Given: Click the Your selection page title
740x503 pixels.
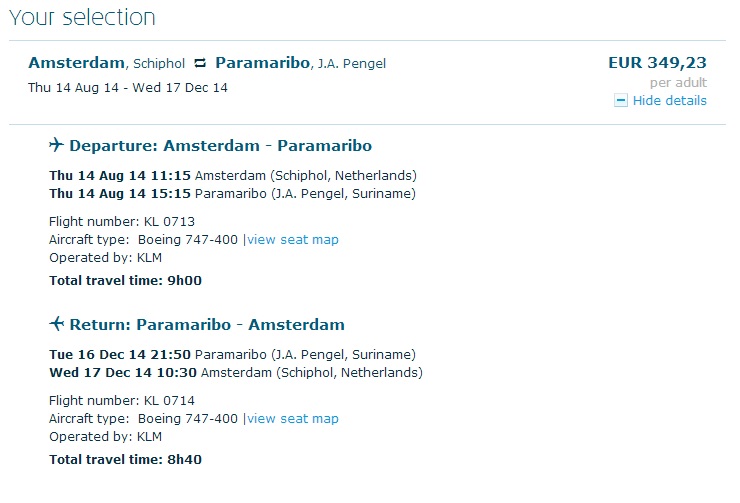Looking at the screenshot, I should pyautogui.click(x=82, y=17).
